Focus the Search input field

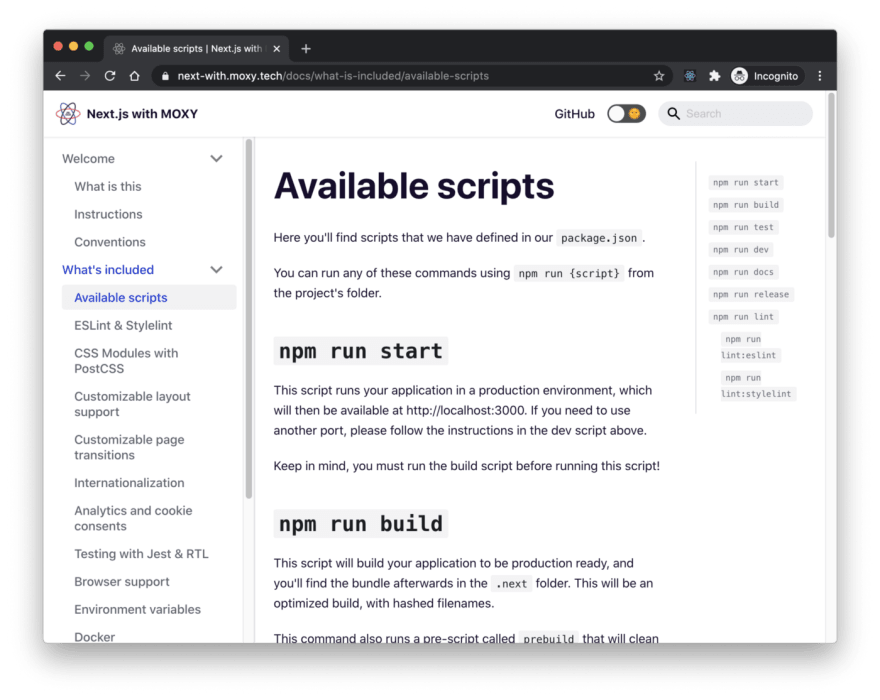pos(735,114)
